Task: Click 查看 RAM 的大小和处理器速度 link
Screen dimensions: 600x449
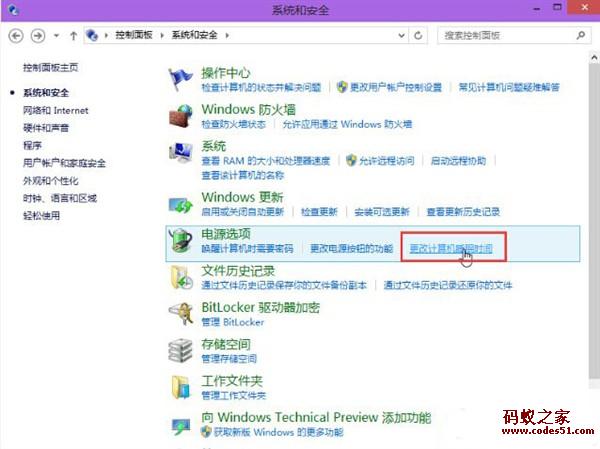Action: click(266, 161)
